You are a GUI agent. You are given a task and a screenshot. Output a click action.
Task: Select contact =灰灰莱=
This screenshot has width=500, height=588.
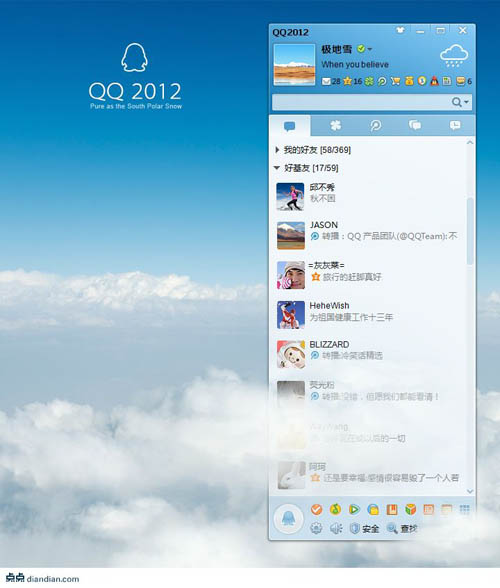click(x=369, y=275)
